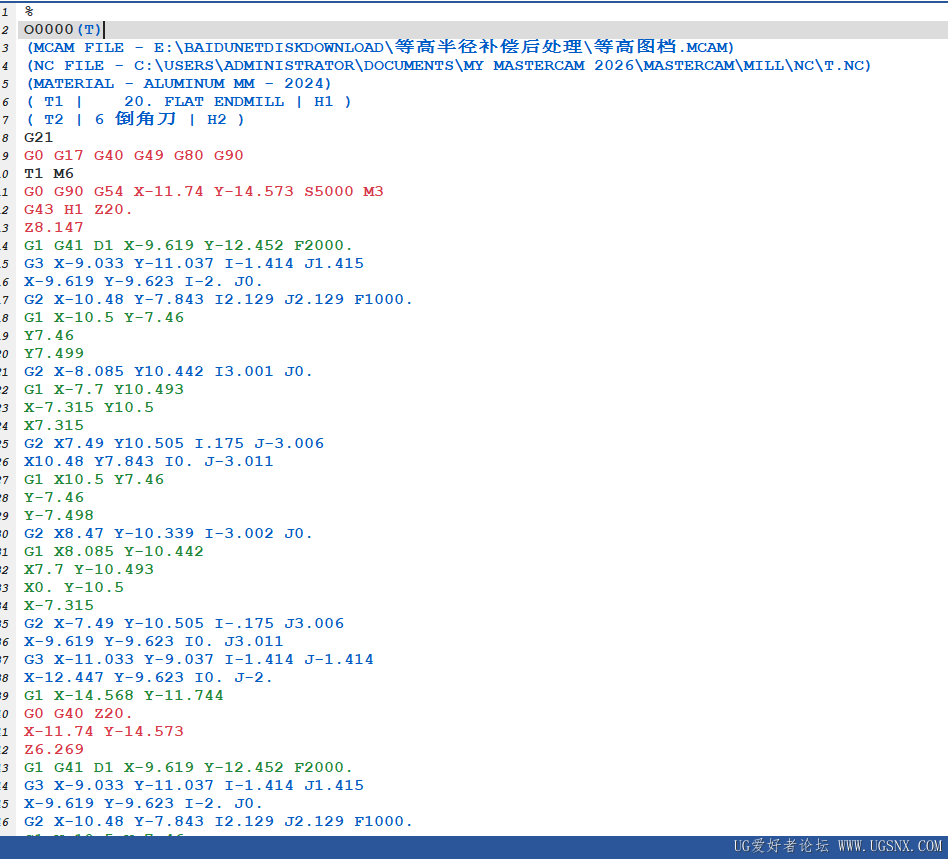
Task: Click the G1 X-7.7 Y10.493 line
Action: click(104, 389)
